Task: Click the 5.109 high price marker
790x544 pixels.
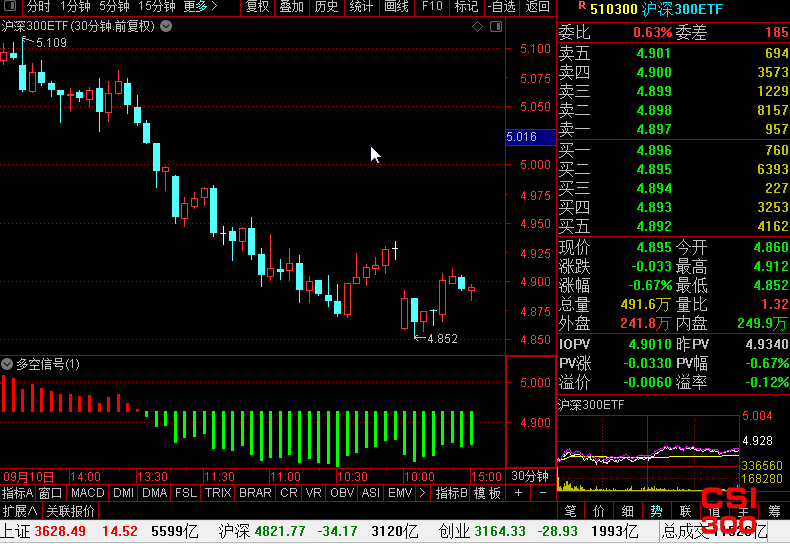Action: coord(51,43)
